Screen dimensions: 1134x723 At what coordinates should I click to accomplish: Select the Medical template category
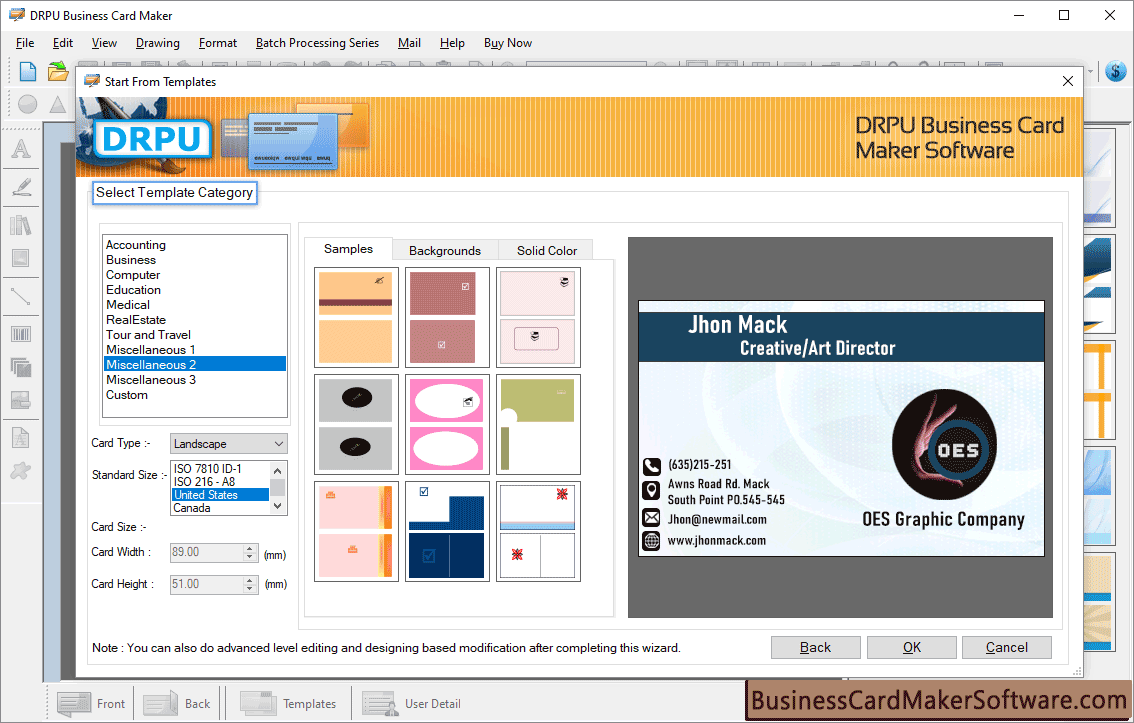tap(195, 304)
